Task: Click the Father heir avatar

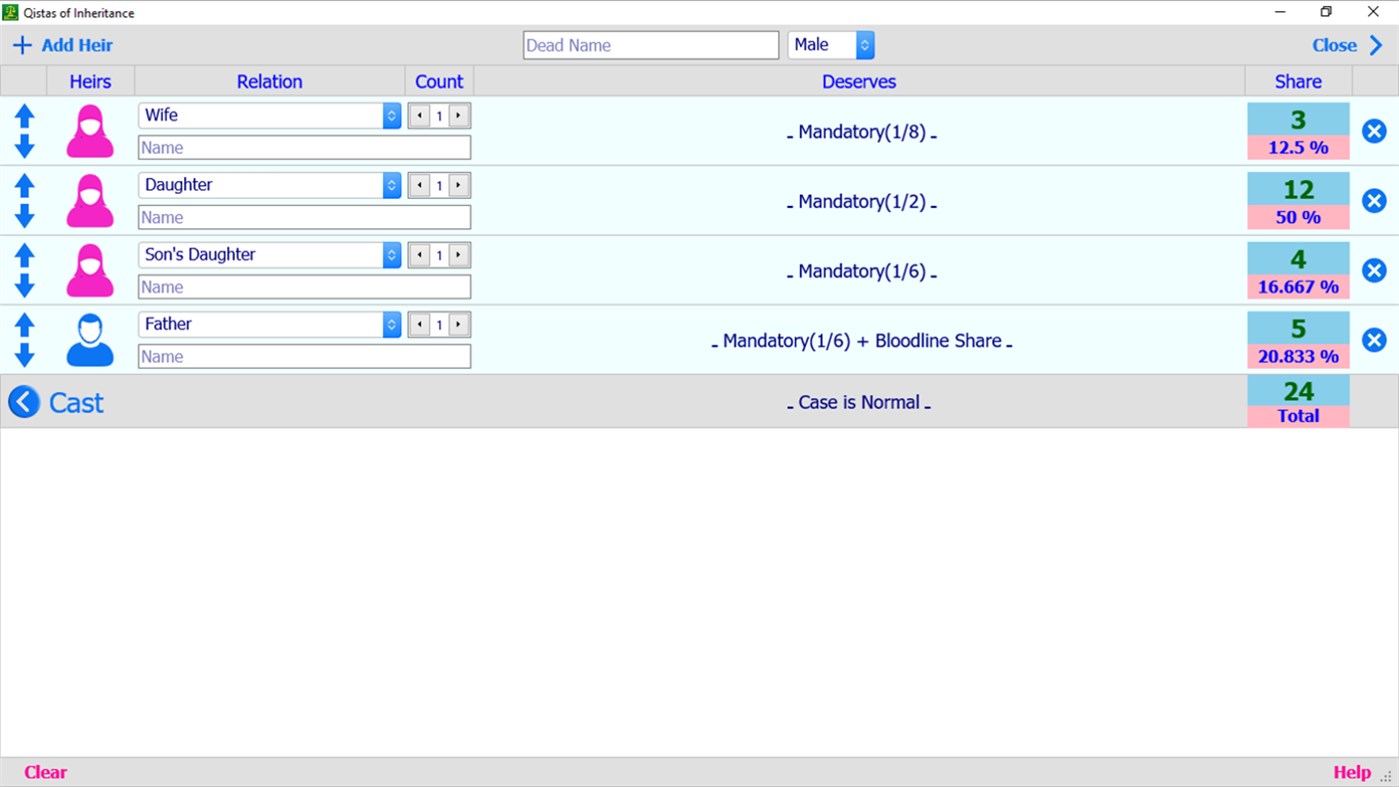Action: (89, 339)
